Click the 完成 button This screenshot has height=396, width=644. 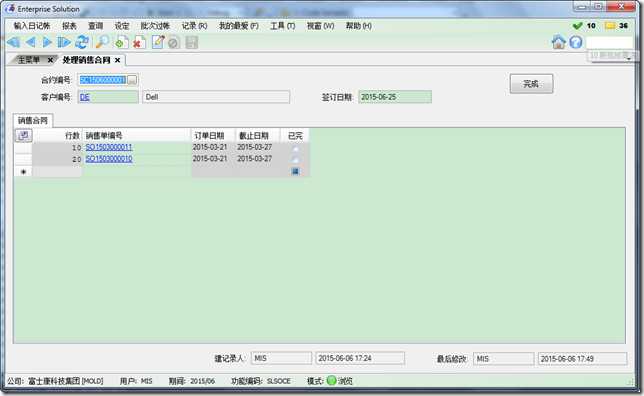(x=531, y=84)
